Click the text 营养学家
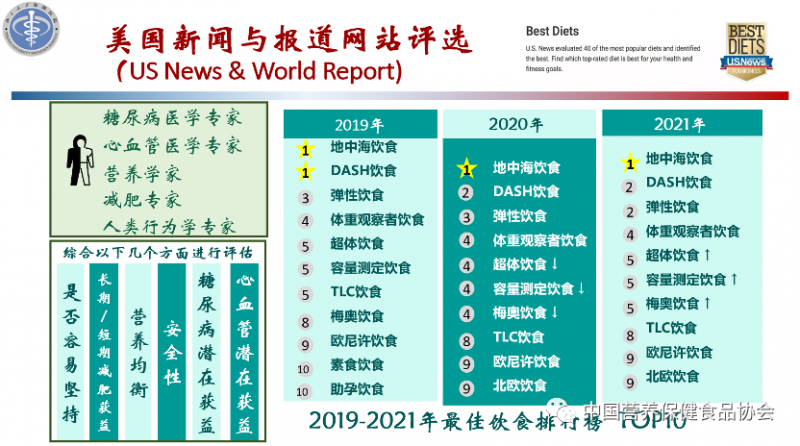Viewport: 800px width, 446px height. pos(142,174)
